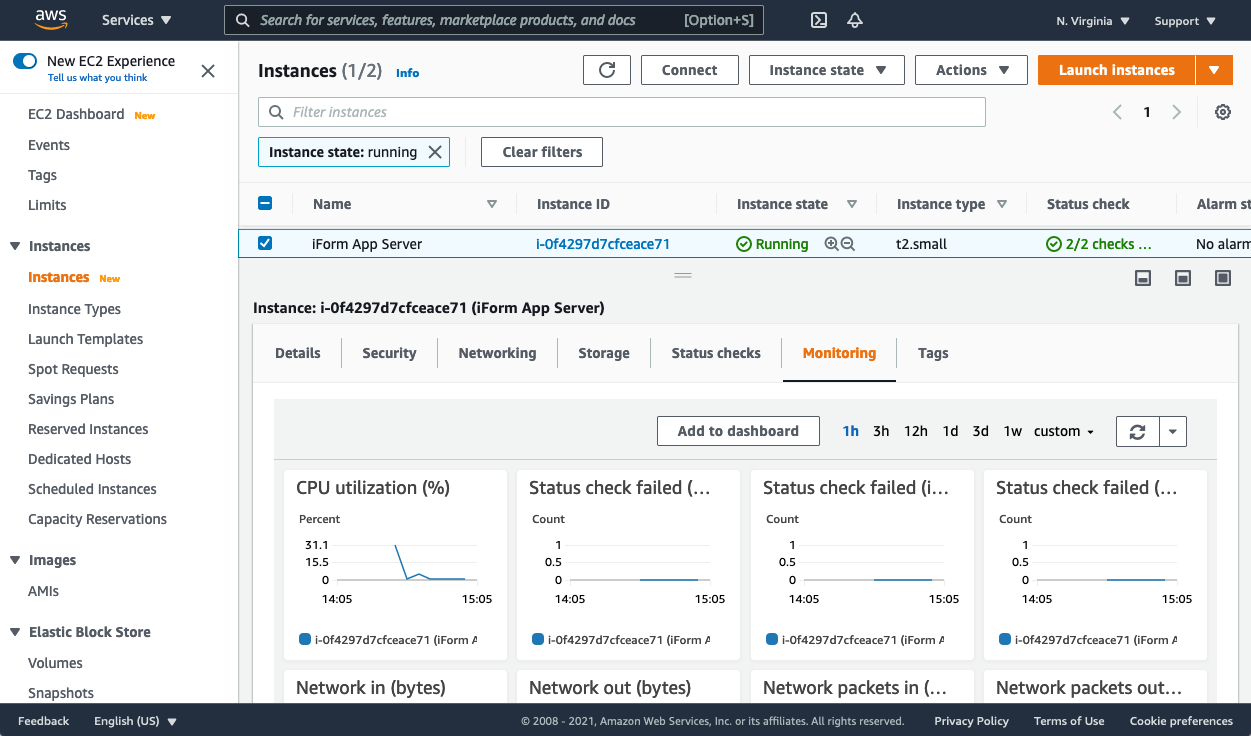Uncheck the iForm App Server row checkbox
Viewport: 1251px width, 736px height.
265,243
